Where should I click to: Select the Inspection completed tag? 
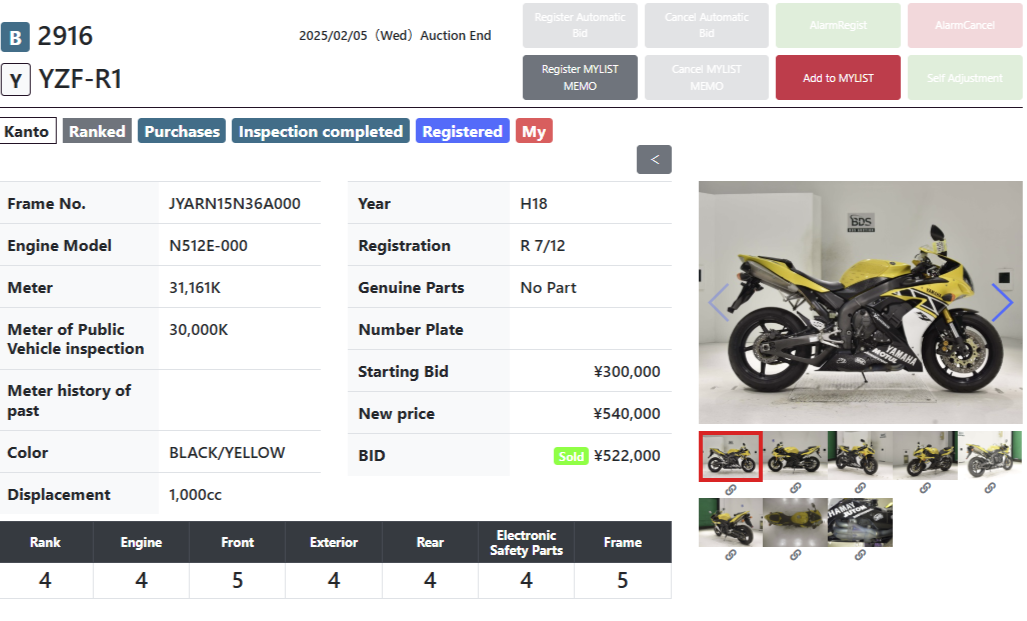pyautogui.click(x=320, y=132)
